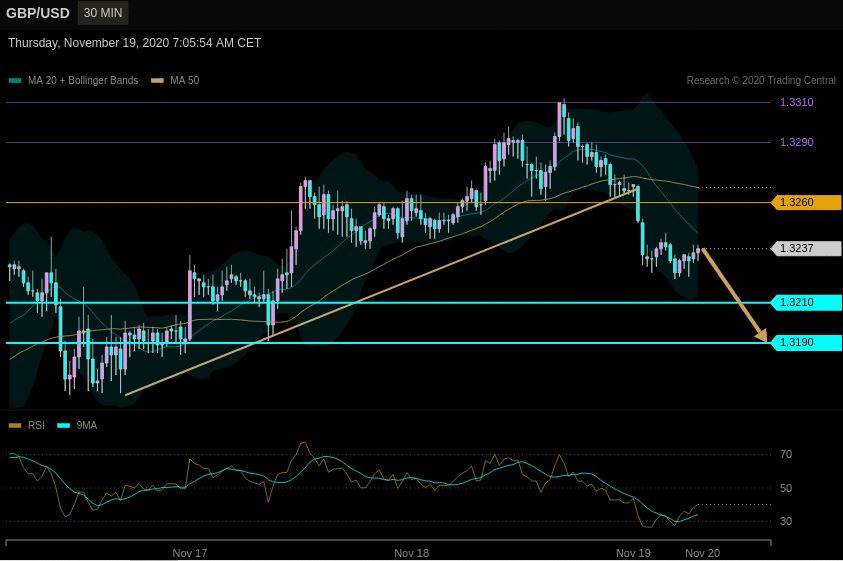Click the 'MA 50' legend label
This screenshot has height=561, width=843.
tap(184, 81)
